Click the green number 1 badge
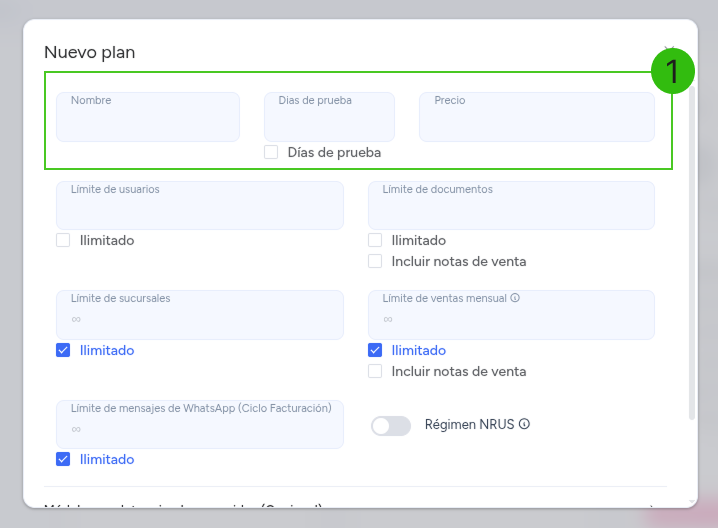718x528 pixels. pyautogui.click(x=673, y=71)
